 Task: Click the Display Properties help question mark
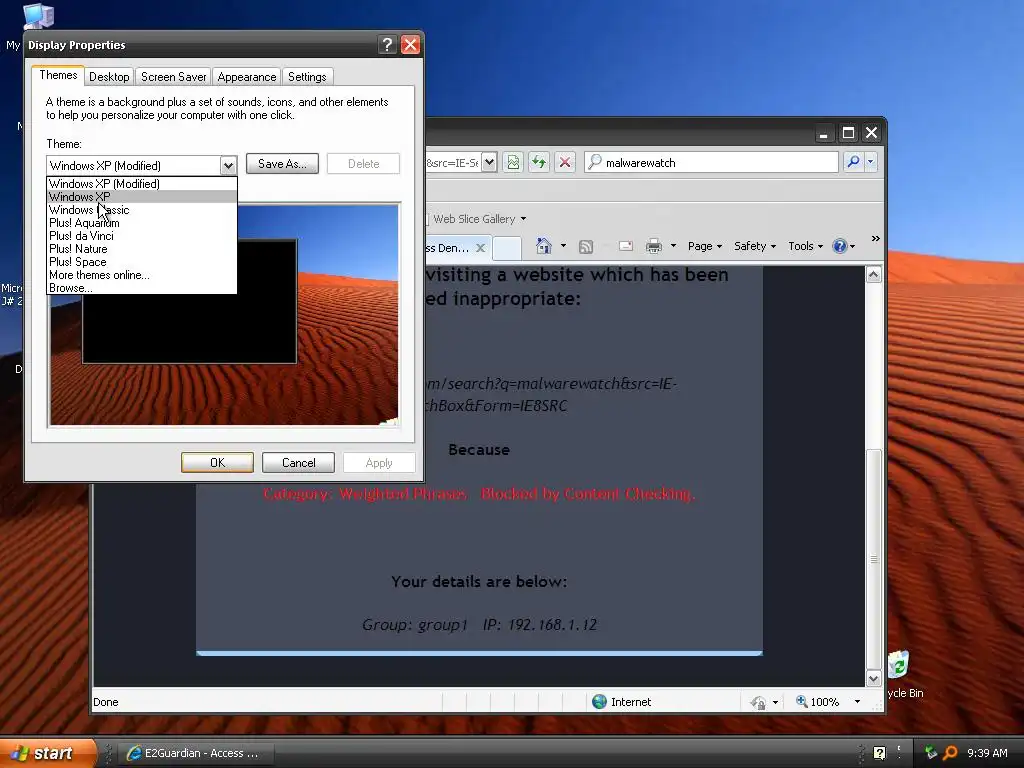(387, 44)
